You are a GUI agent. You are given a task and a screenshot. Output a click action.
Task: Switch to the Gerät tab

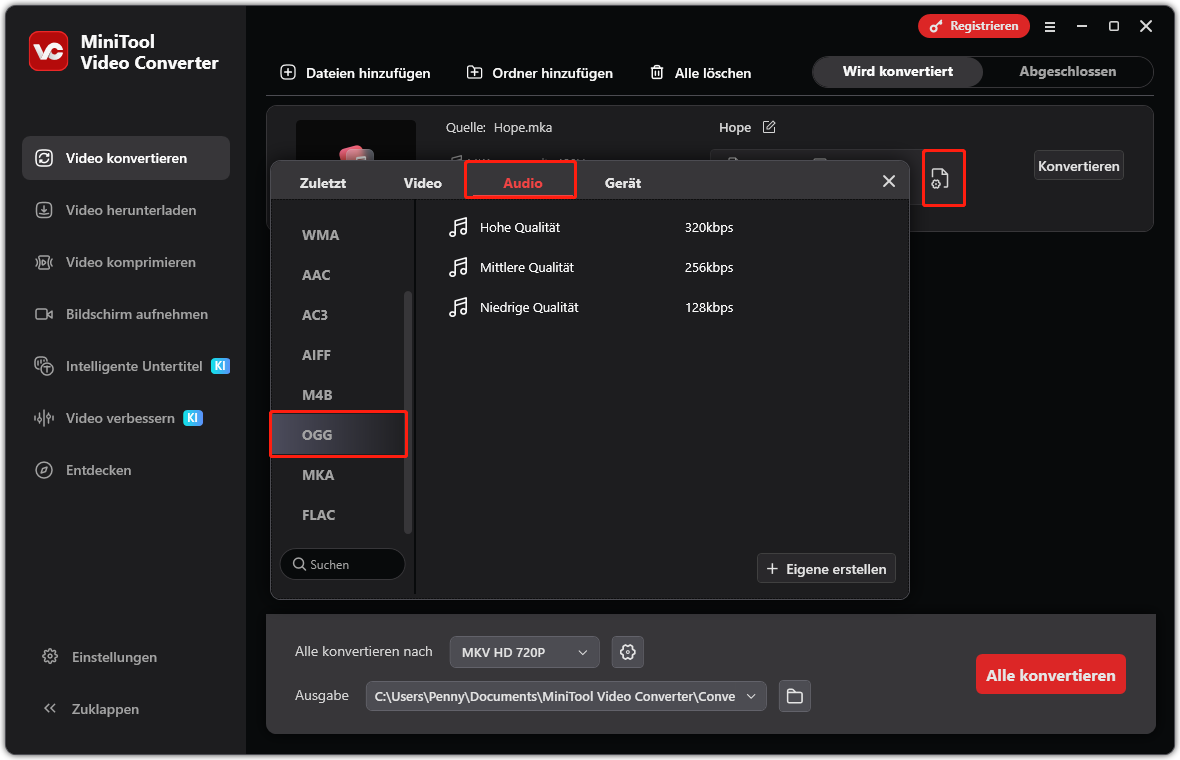623,183
